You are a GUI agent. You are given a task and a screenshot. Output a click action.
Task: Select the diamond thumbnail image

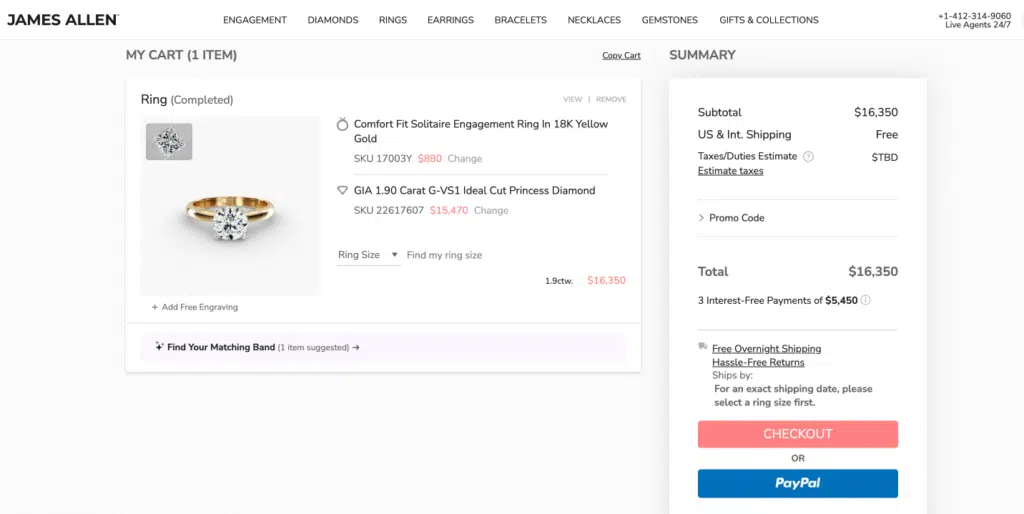169,141
